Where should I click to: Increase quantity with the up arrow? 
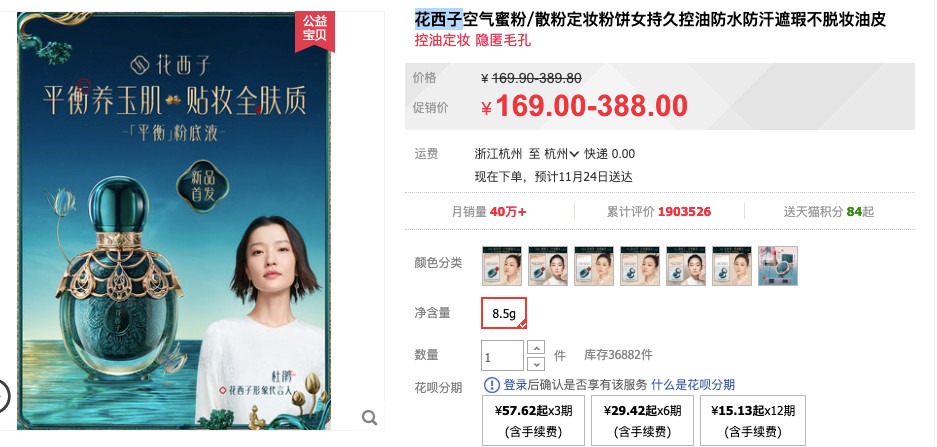point(537,348)
